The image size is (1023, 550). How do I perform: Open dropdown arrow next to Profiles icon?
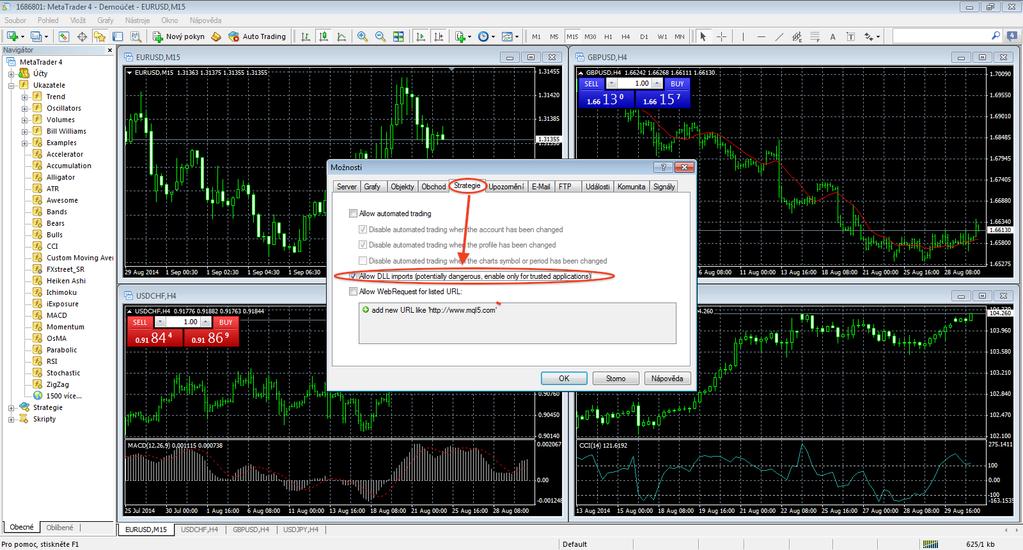click(x=46, y=37)
